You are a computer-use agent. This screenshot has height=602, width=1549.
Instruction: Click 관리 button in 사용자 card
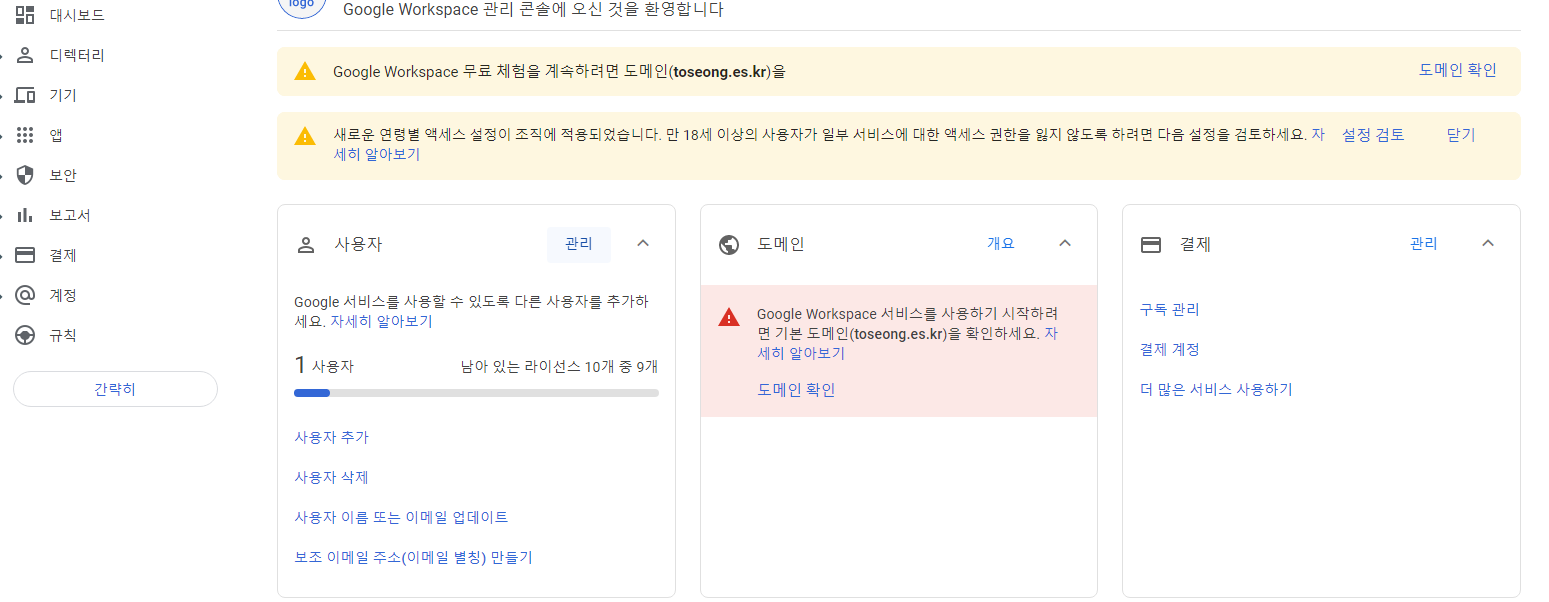click(x=579, y=244)
